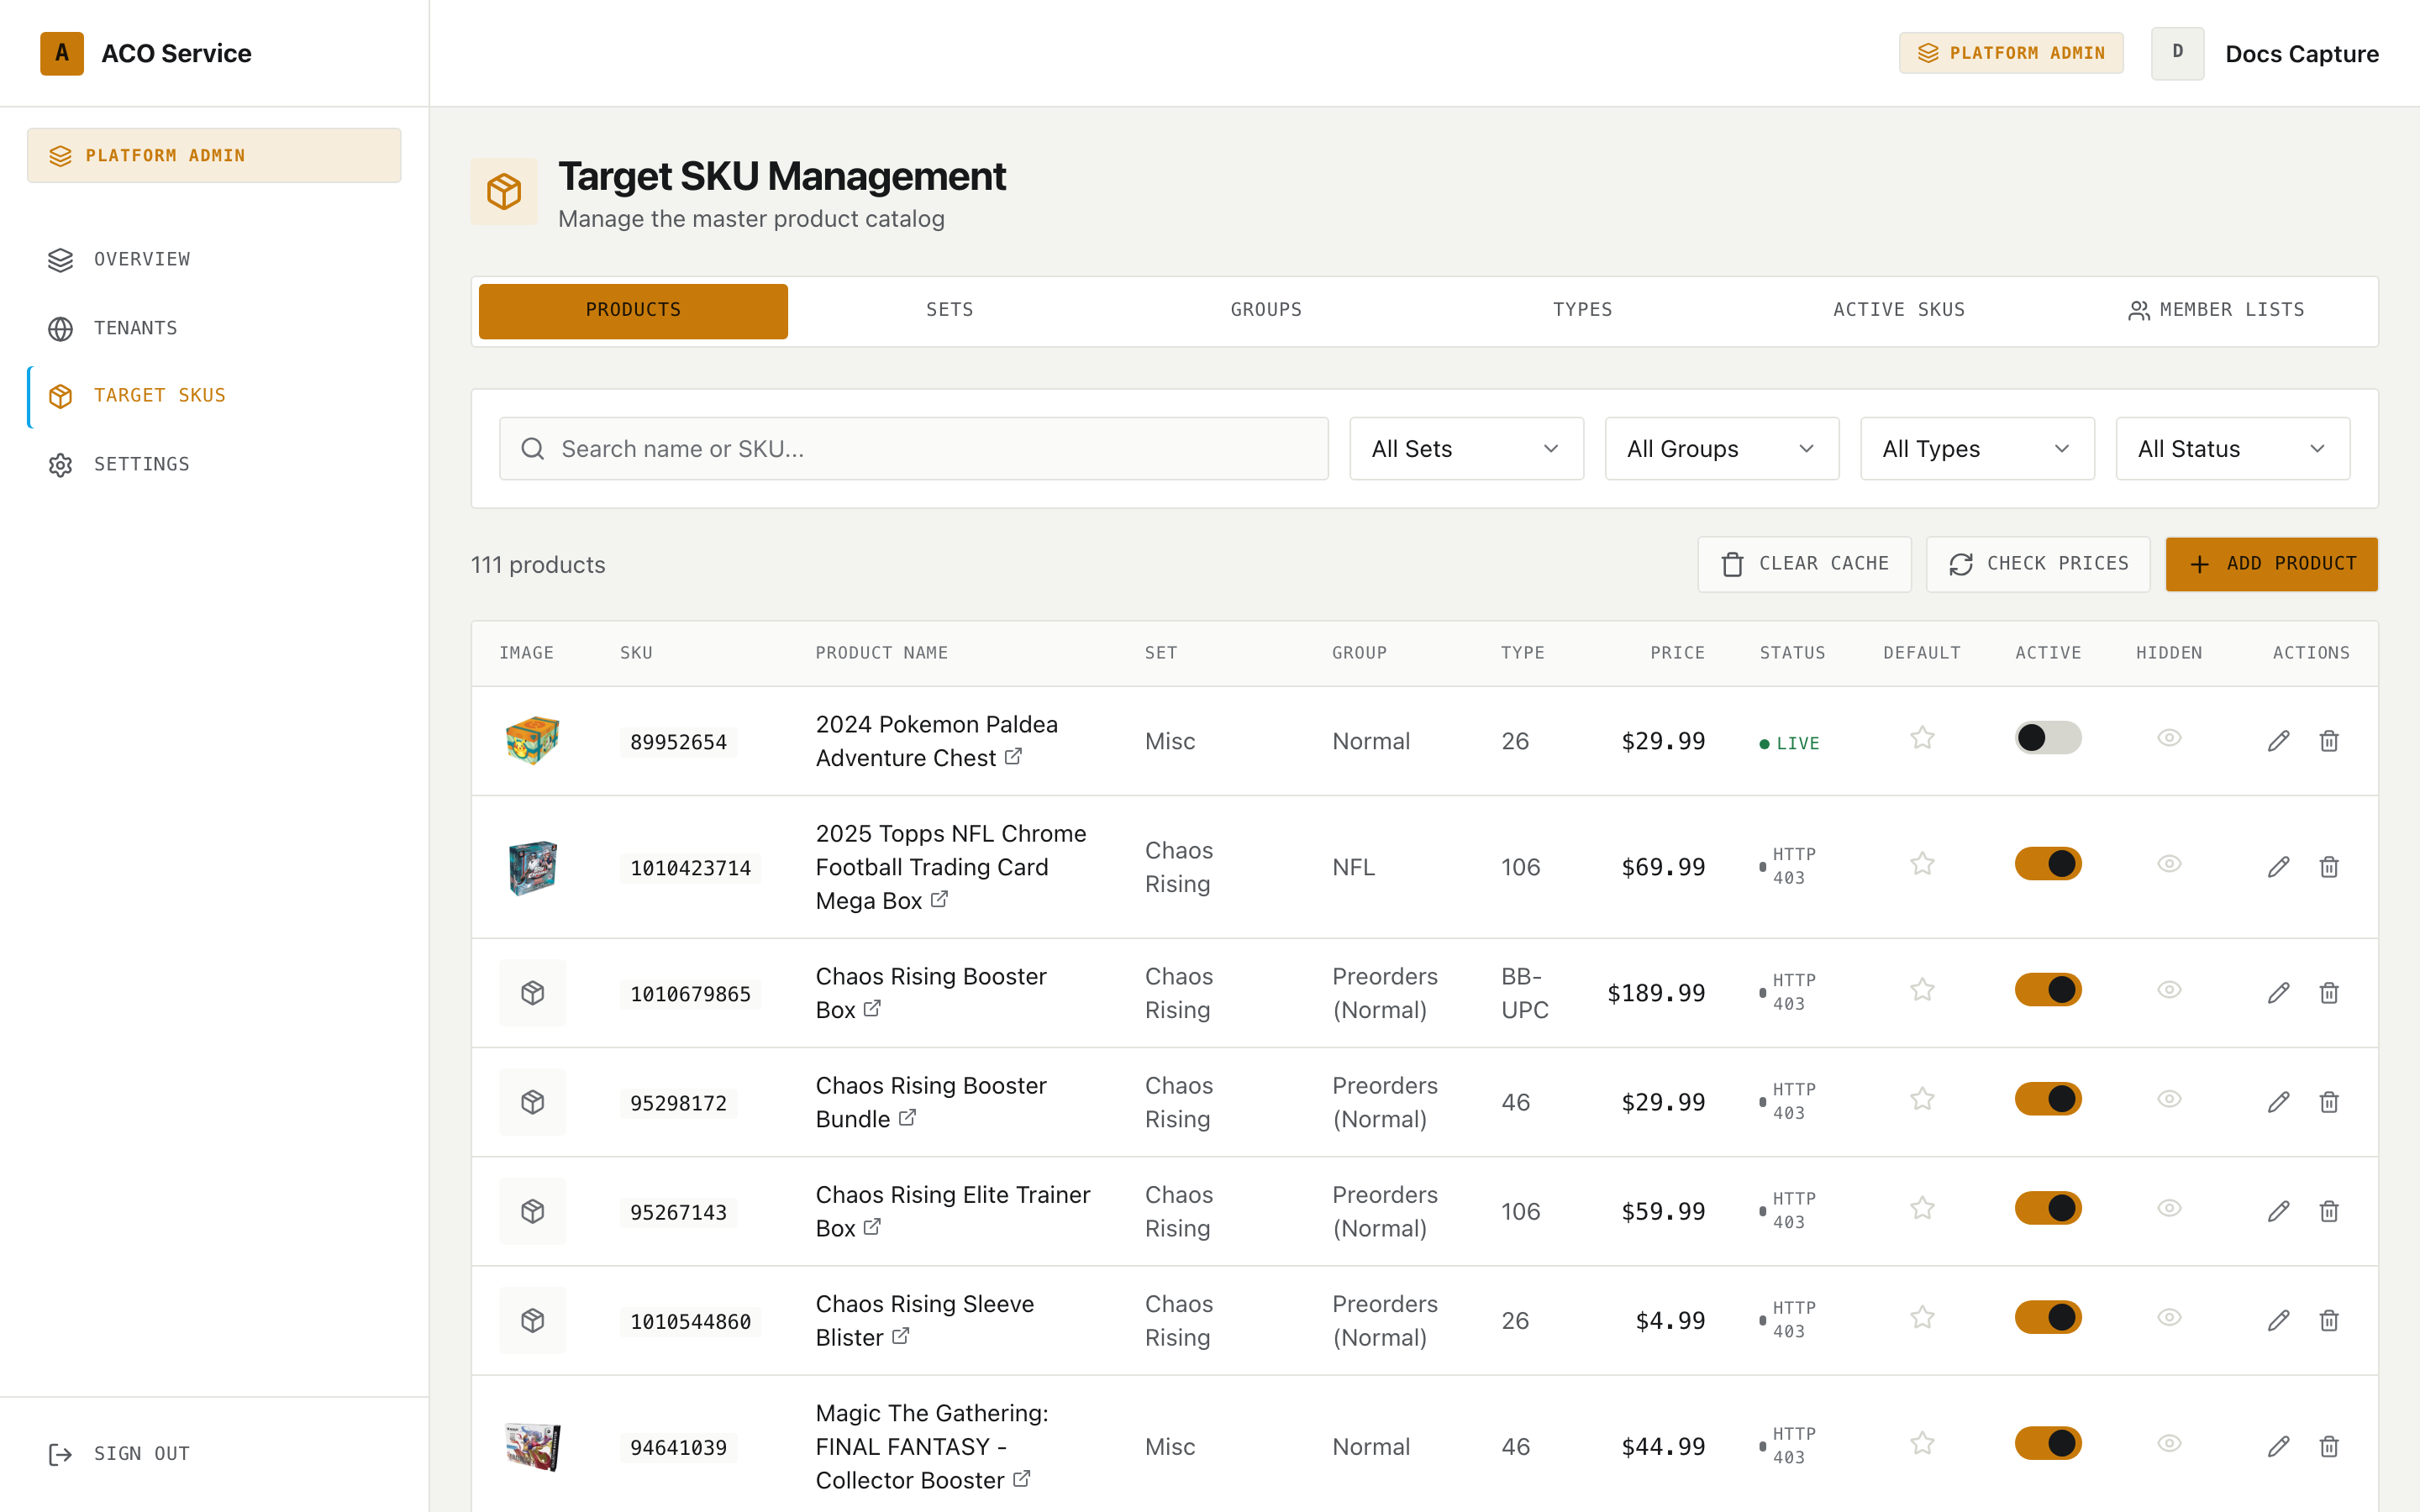The width and height of the screenshot is (2420, 1512).
Task: Click the 2025 Topps NFL Mega Box thumbnail
Action: pos(532,867)
